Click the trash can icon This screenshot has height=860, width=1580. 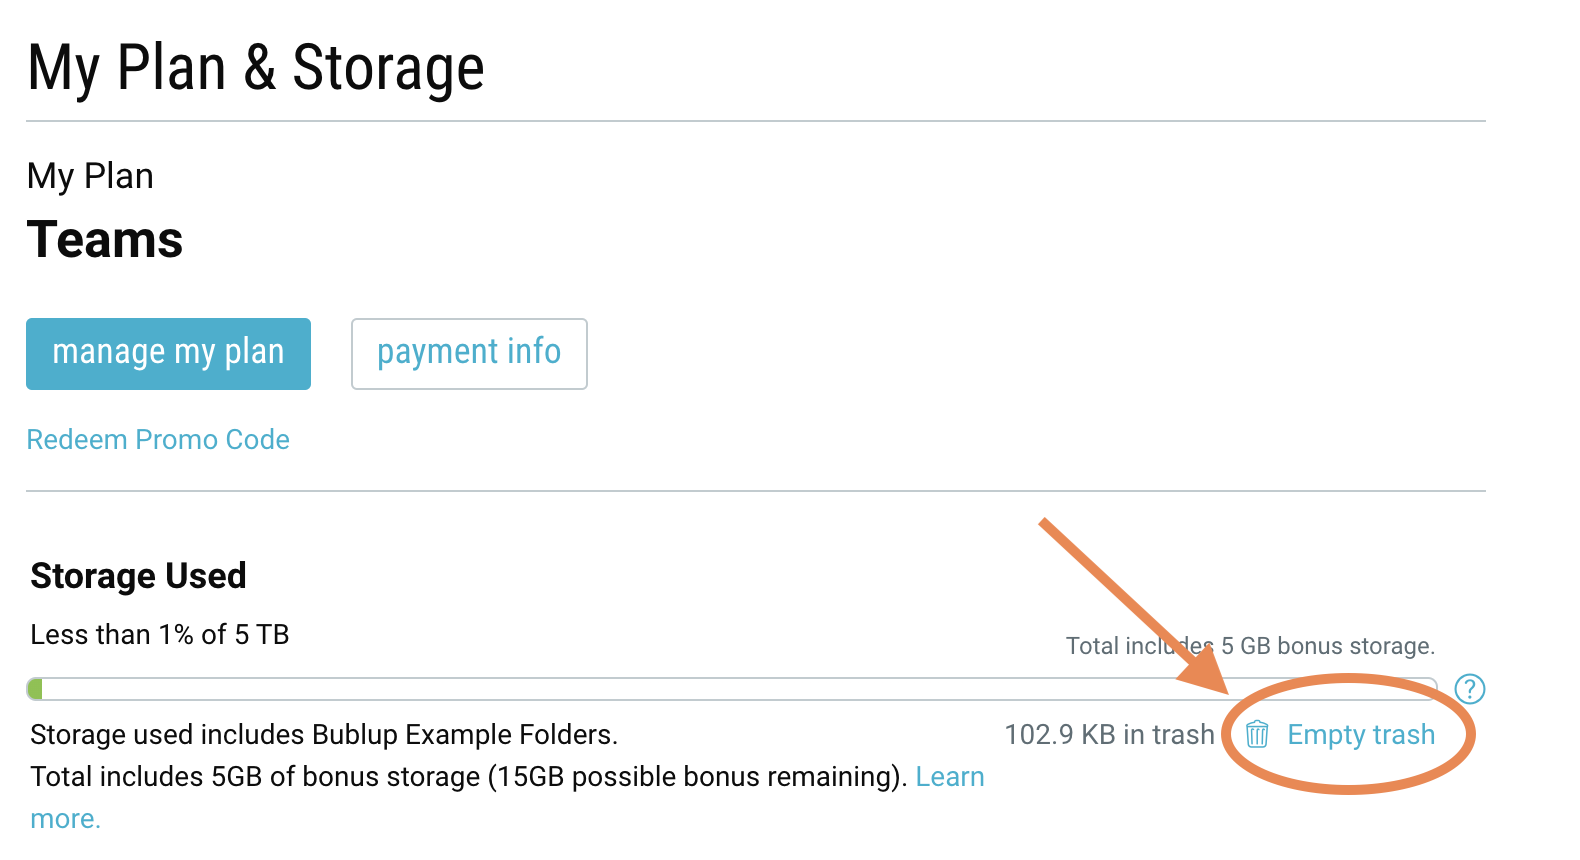point(1257,735)
